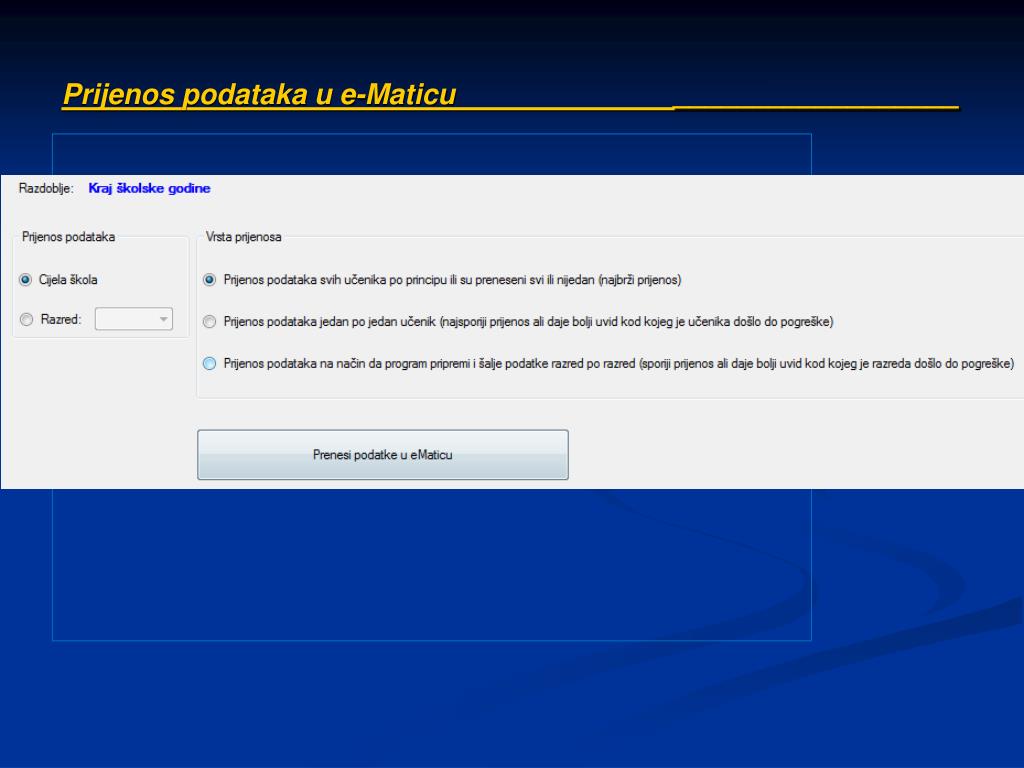This screenshot has height=768, width=1024.
Task: Click the Razdoblje: label
Action: [46, 189]
